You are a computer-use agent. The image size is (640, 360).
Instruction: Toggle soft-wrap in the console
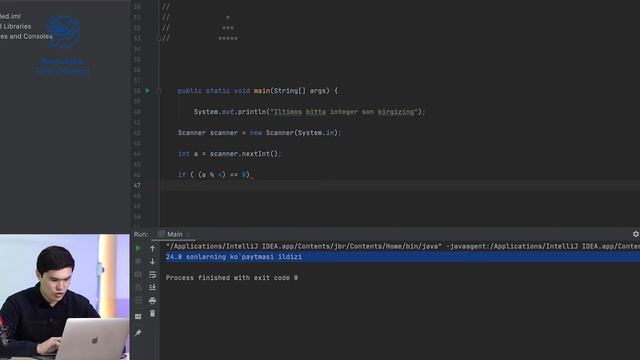tap(152, 274)
